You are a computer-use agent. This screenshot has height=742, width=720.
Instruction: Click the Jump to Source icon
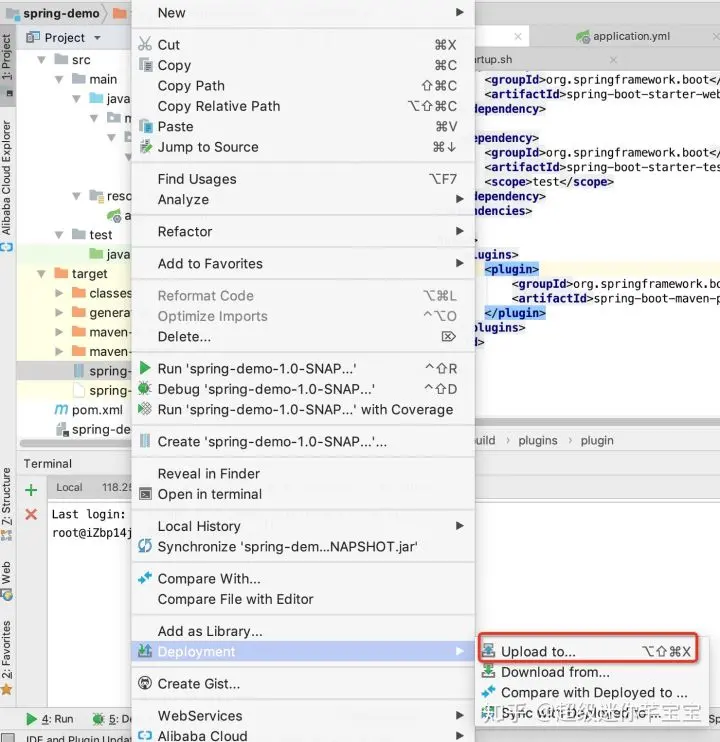[146, 147]
